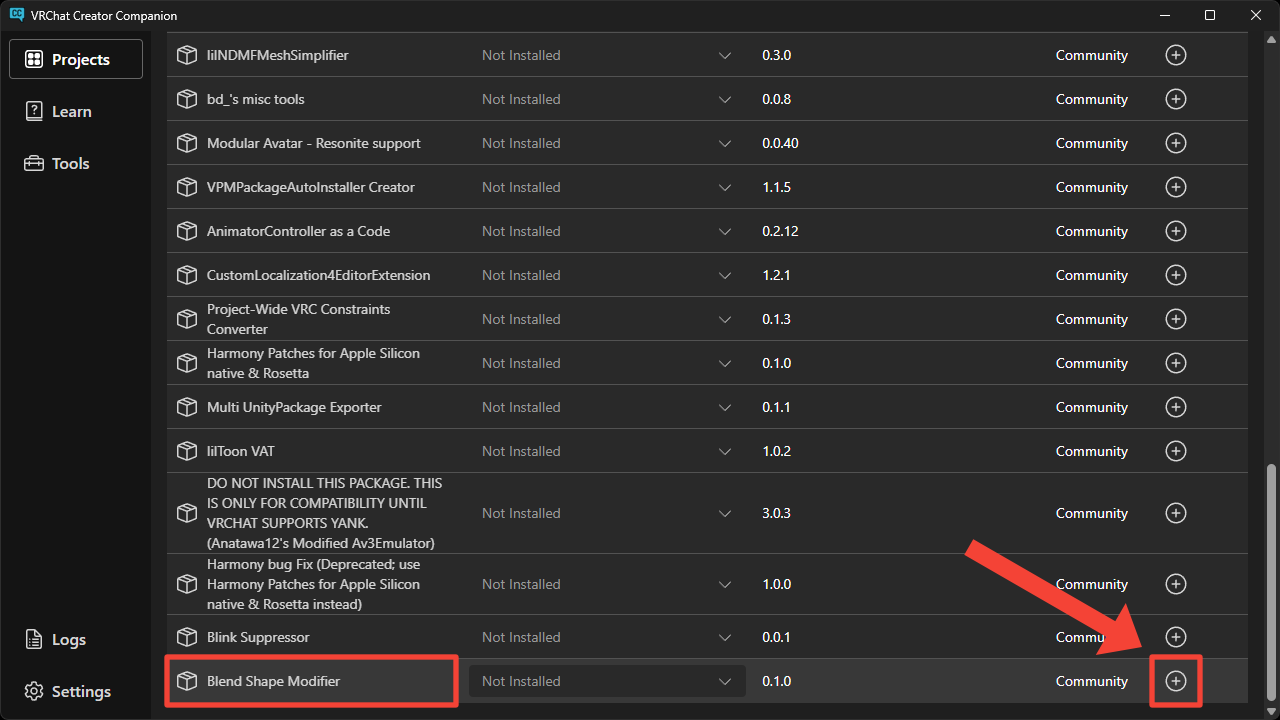Open the Projects tab
Image resolution: width=1280 pixels, height=720 pixels.
click(76, 59)
